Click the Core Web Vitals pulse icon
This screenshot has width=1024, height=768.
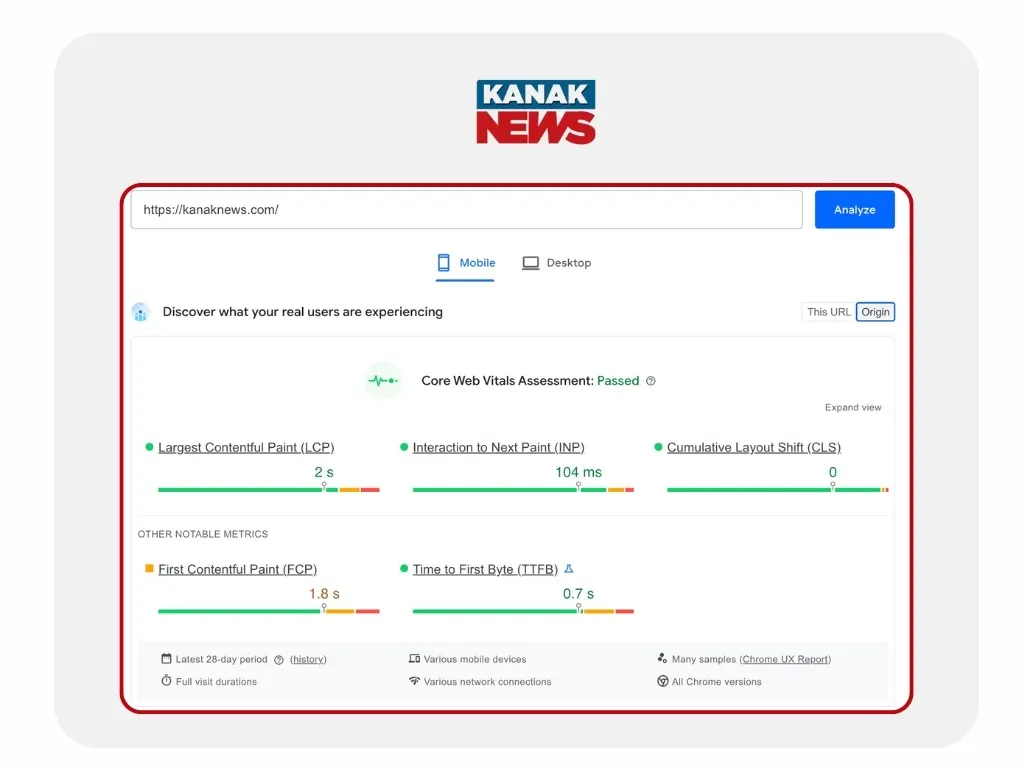coord(382,381)
